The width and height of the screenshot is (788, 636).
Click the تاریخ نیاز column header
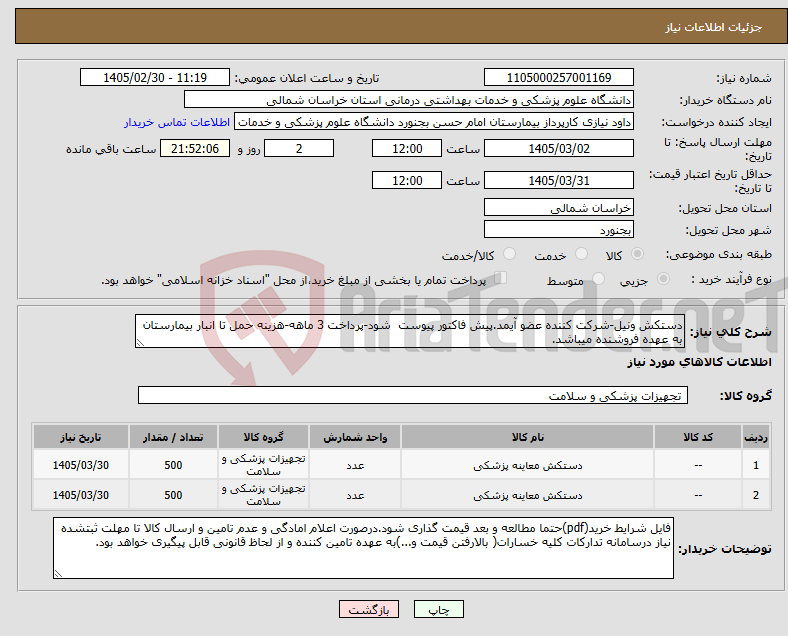[x=80, y=437]
